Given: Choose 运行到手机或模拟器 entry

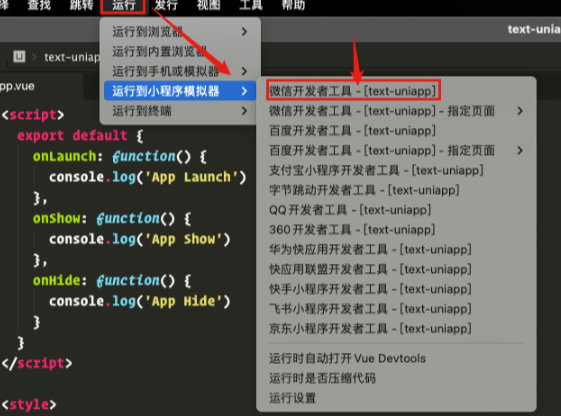Looking at the screenshot, I should [x=180, y=71].
